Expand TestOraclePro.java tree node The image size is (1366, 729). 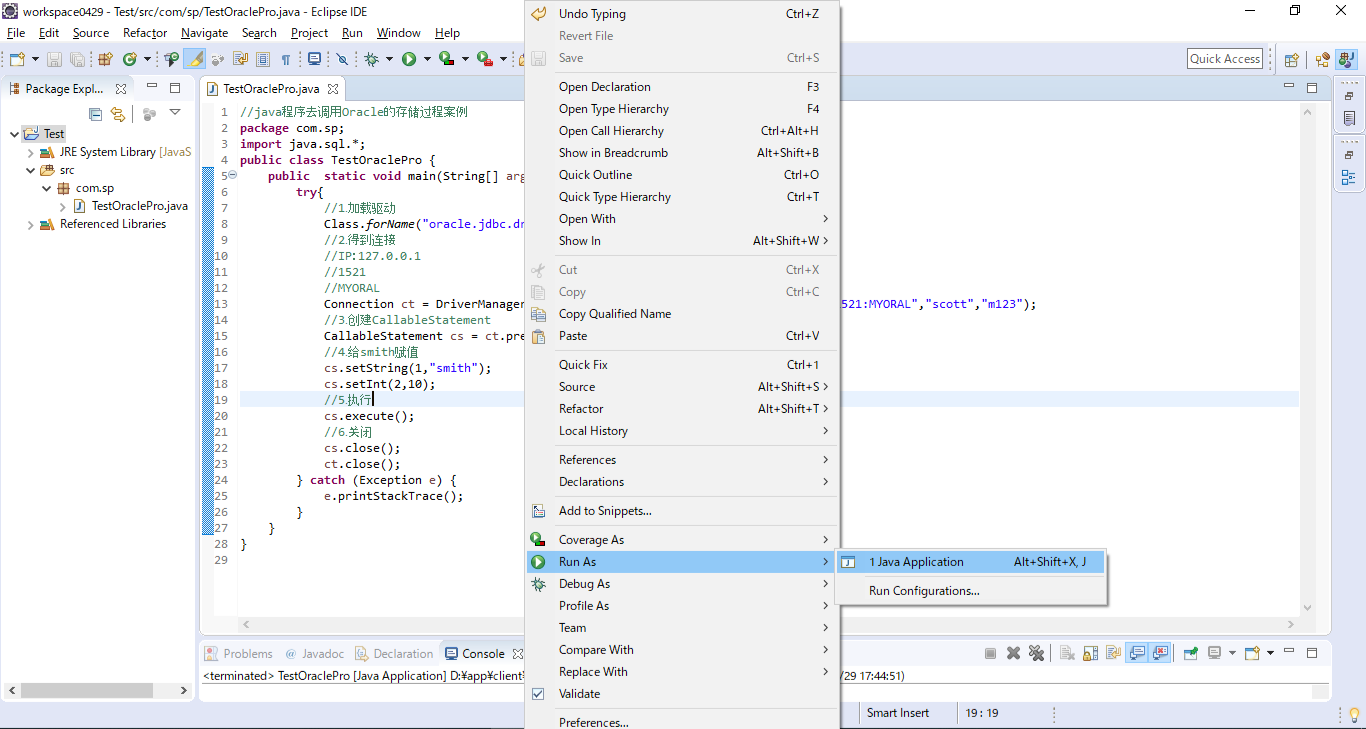pyautogui.click(x=62, y=206)
